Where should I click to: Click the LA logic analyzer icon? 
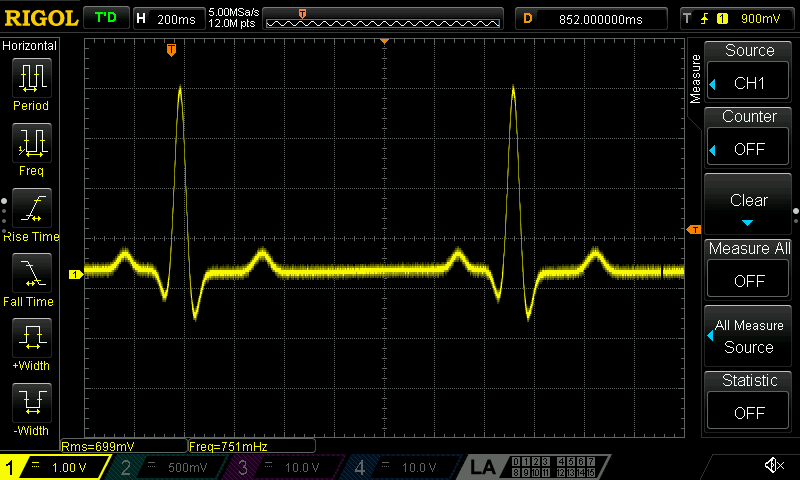click(483, 467)
